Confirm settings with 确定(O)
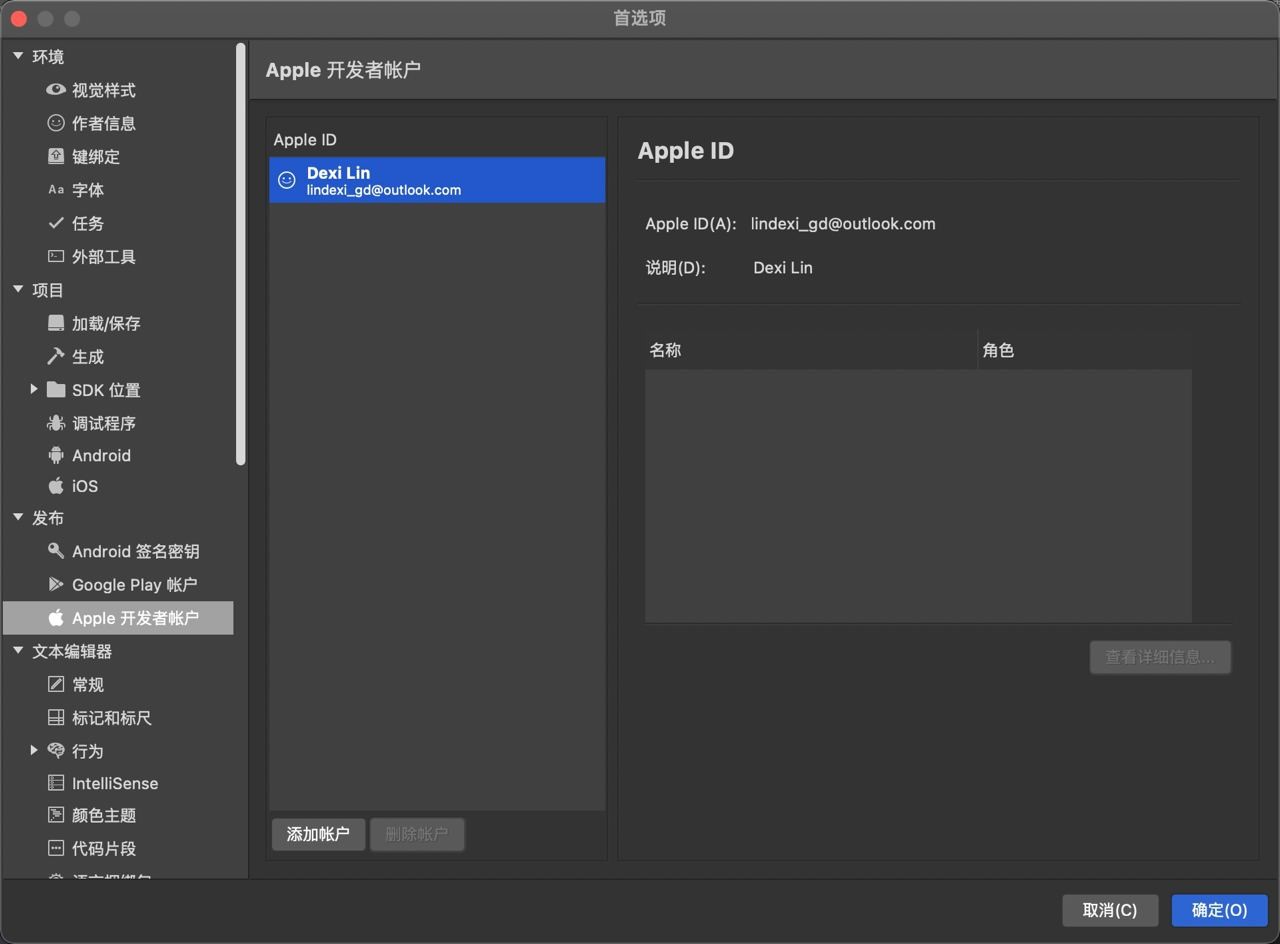 (1218, 910)
